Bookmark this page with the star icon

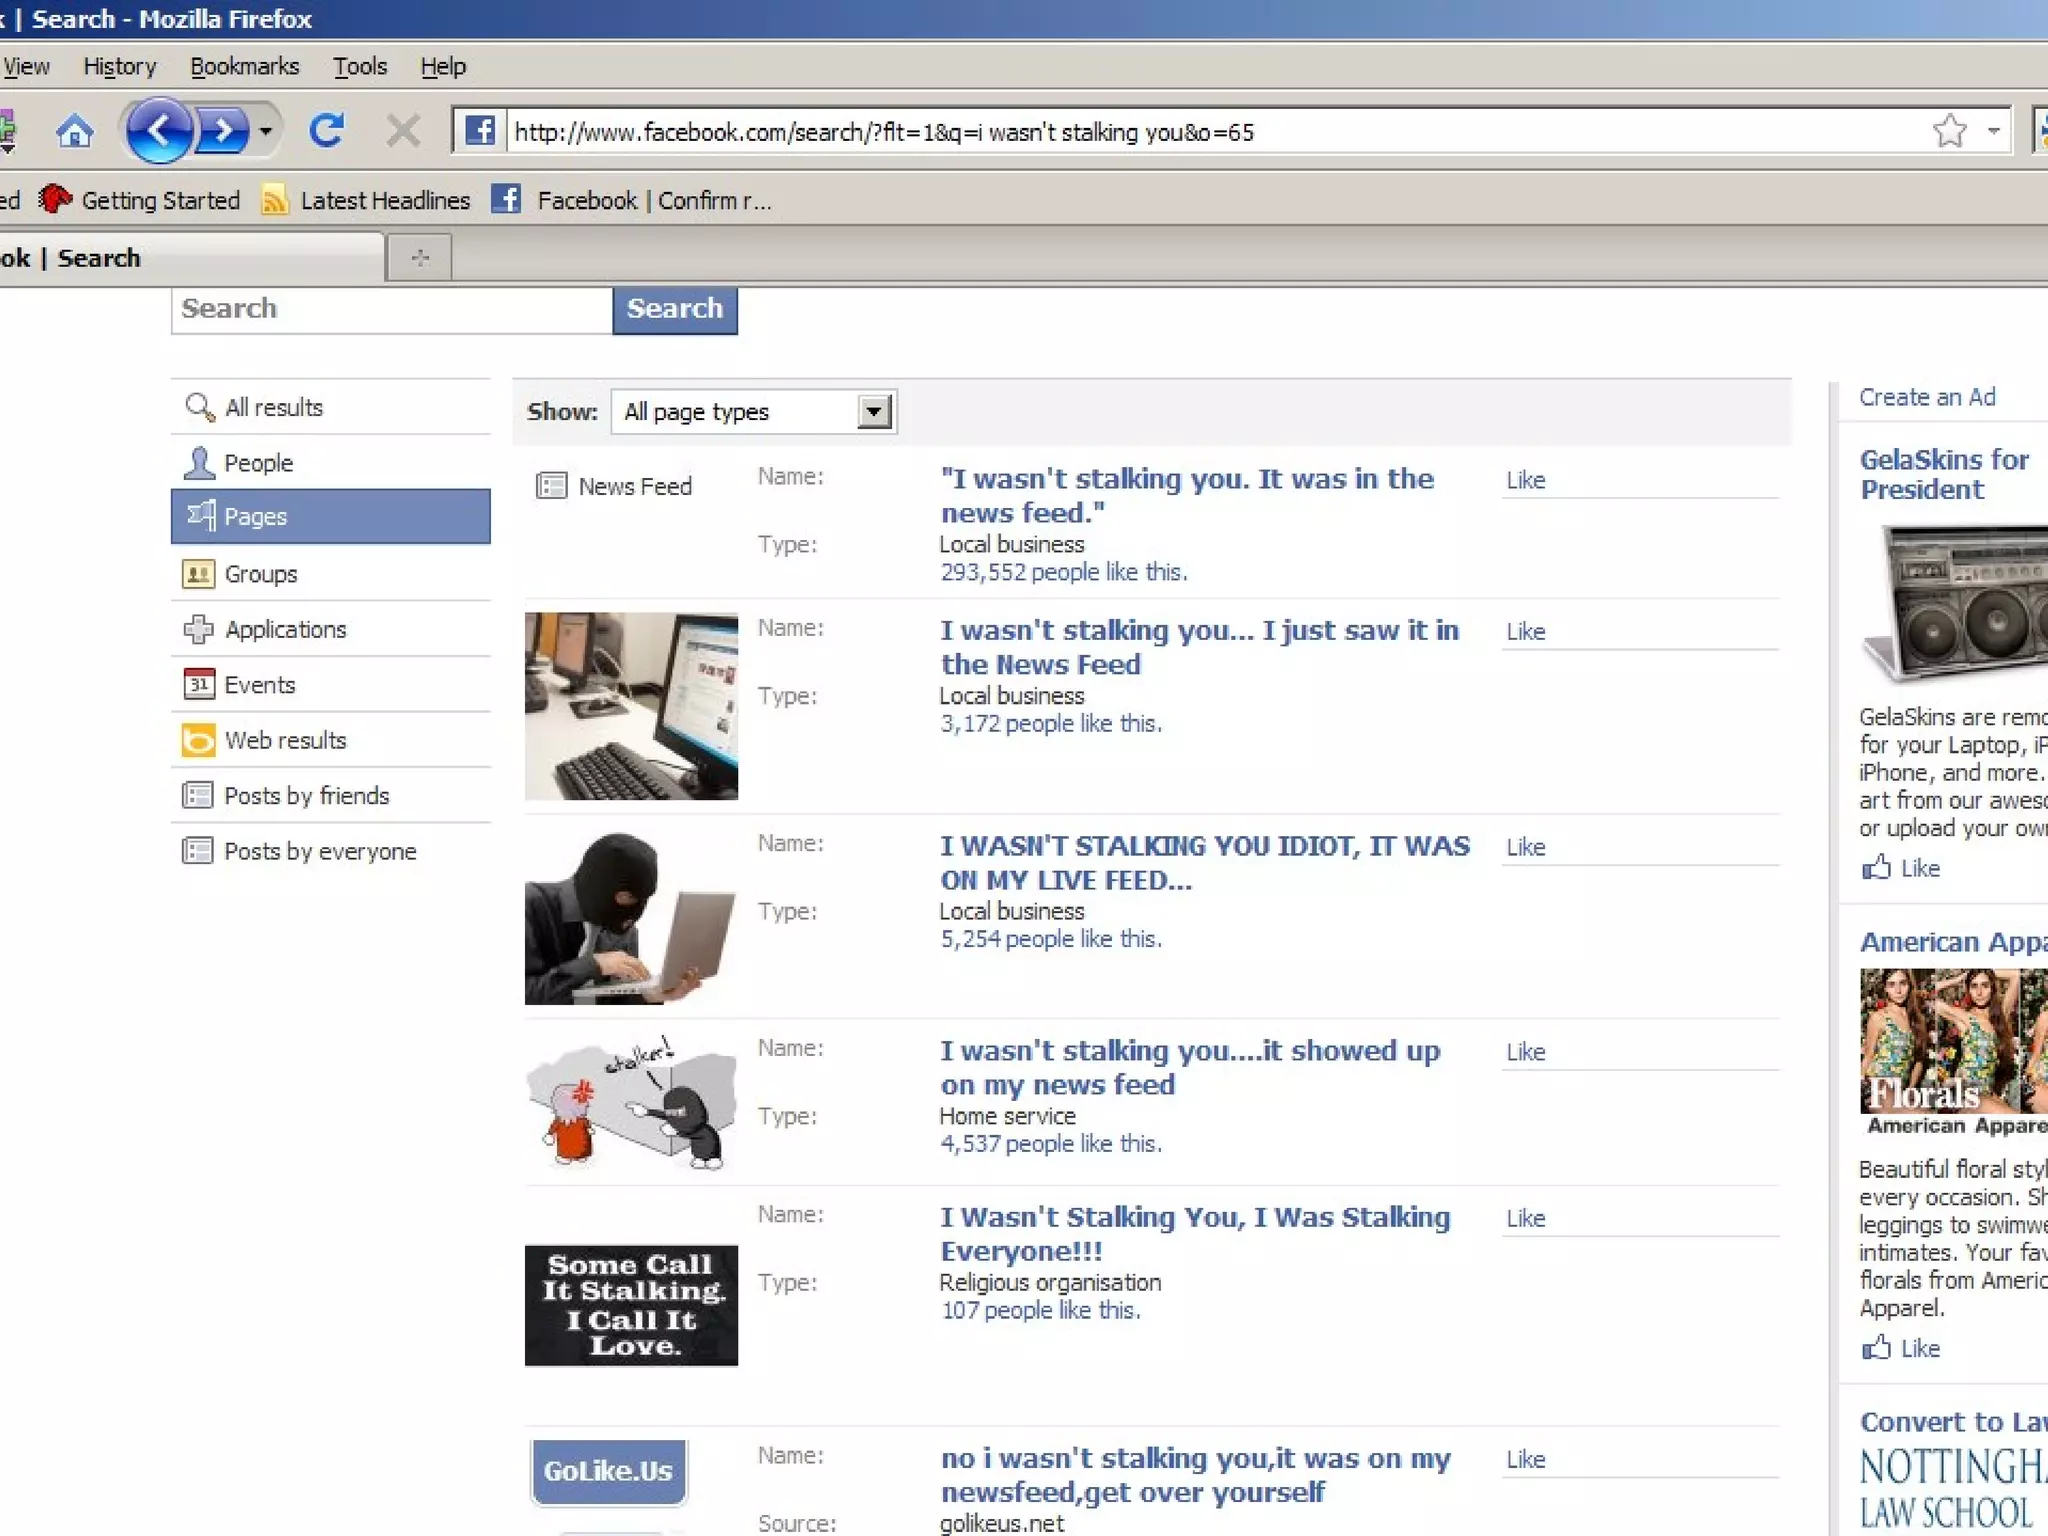(1949, 131)
